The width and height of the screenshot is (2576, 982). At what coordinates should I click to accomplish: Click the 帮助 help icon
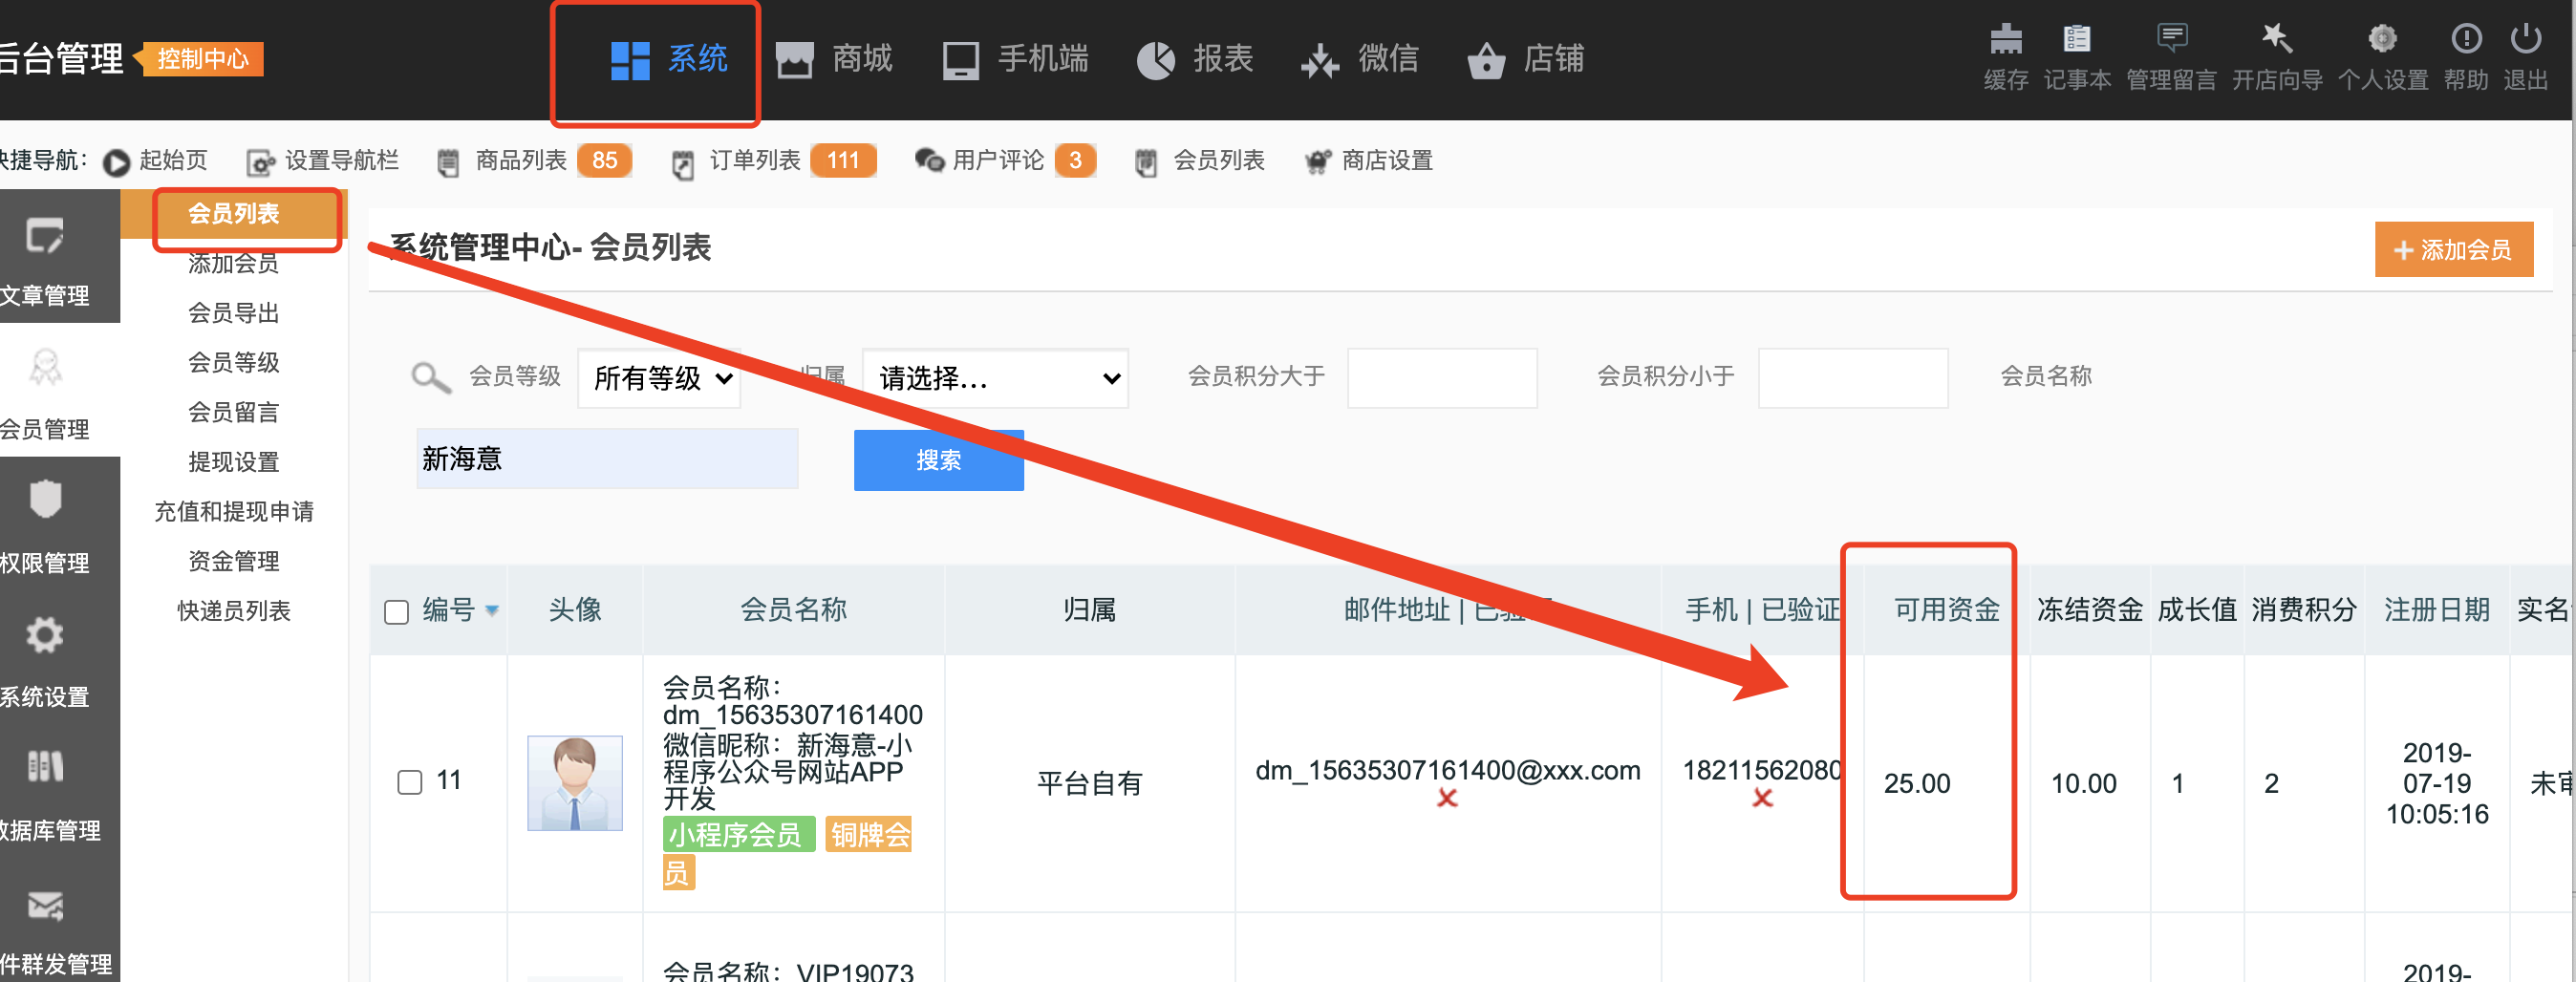click(x=2466, y=39)
